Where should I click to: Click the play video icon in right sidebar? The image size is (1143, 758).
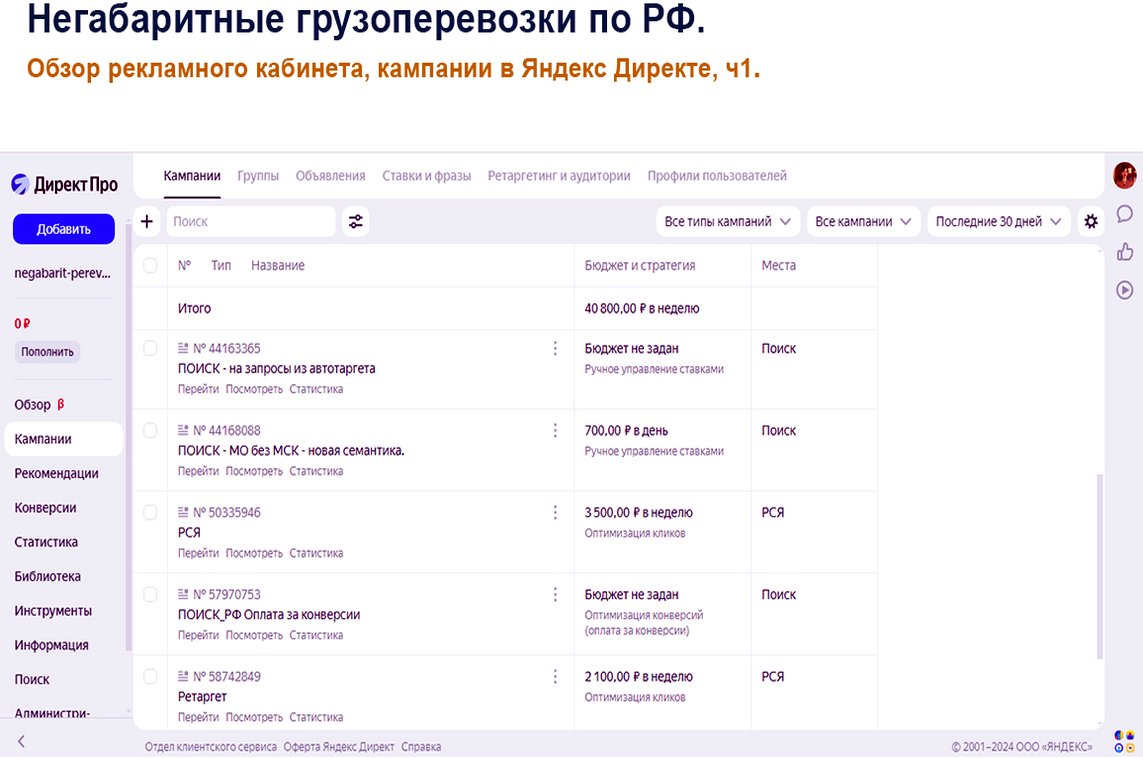click(x=1124, y=290)
